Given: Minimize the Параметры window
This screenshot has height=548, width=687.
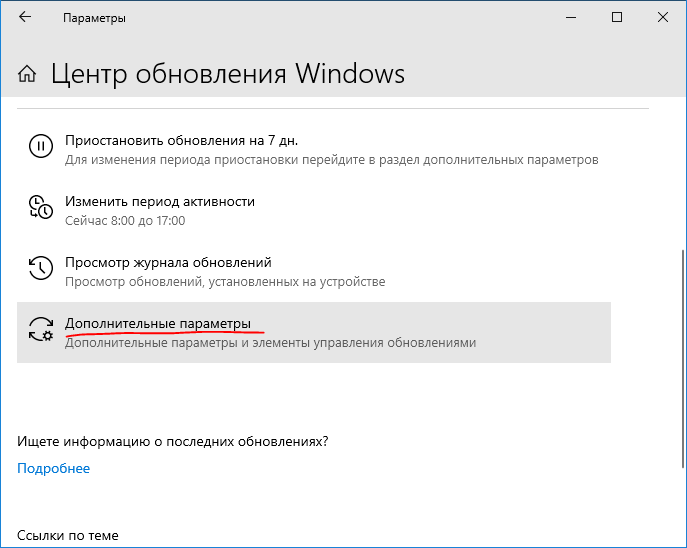Looking at the screenshot, I should tap(571, 18).
